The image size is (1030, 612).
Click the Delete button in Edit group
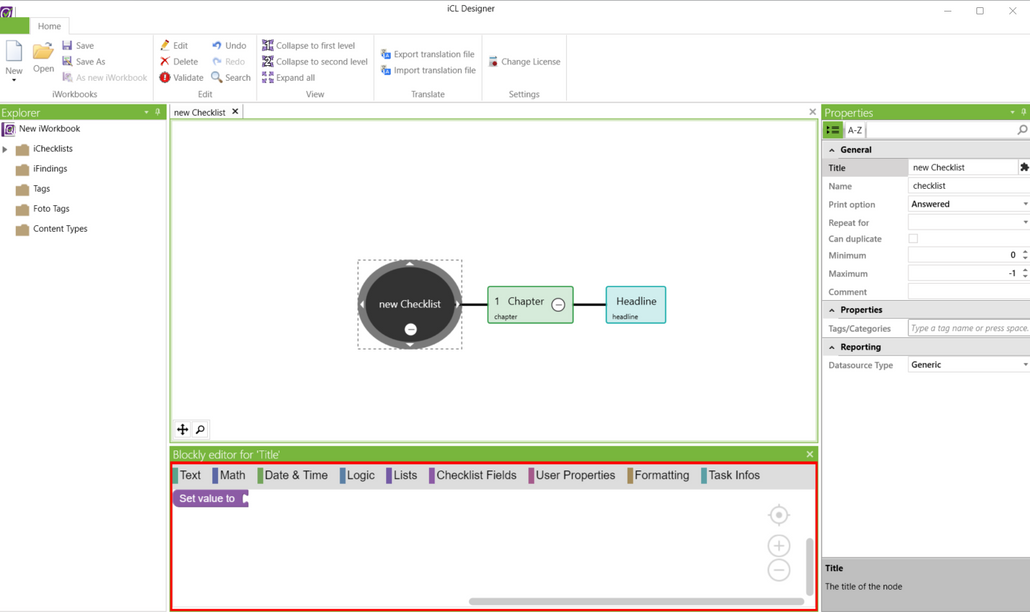pyautogui.click(x=179, y=62)
